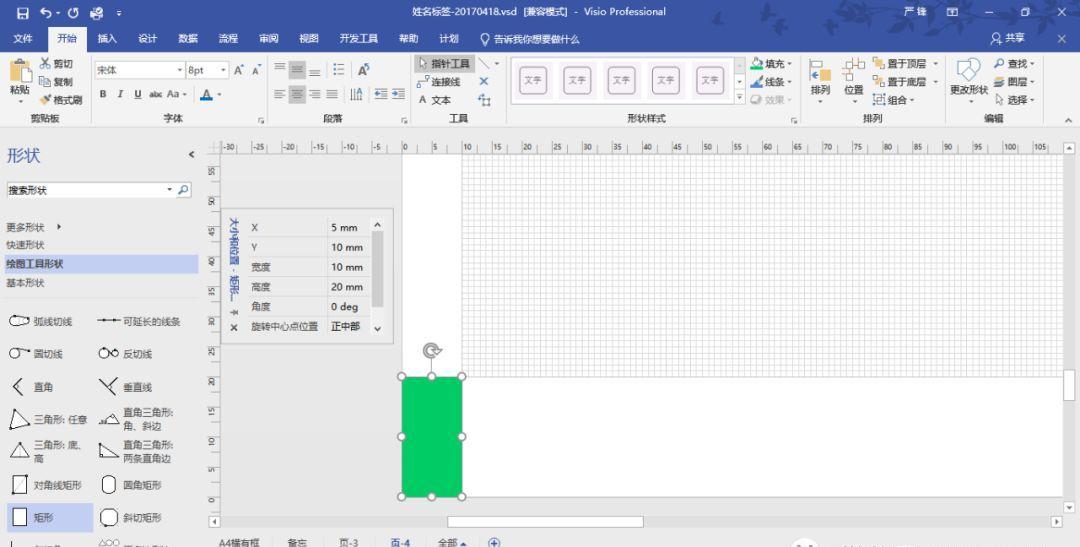
Task: Click the font color A swatch
Action: [x=205, y=94]
